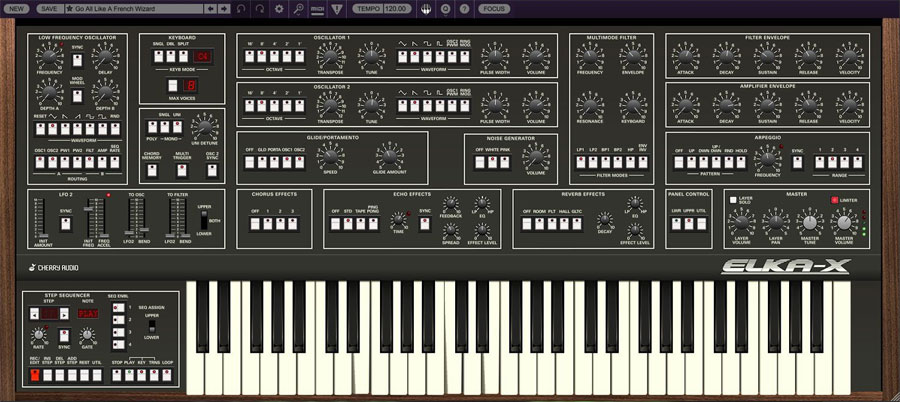Viewport: 900px width, 402px height.
Task: Click the MASTER VOLUME knob
Action: [x=843, y=223]
